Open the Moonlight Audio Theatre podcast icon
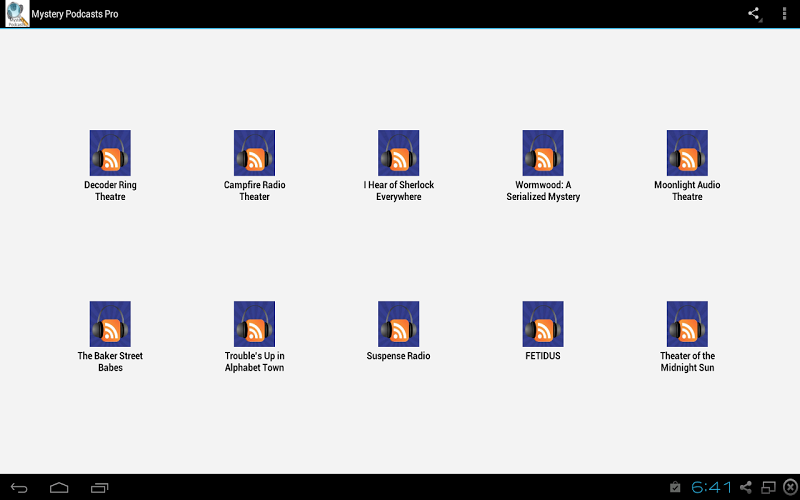800x500 pixels. (687, 153)
